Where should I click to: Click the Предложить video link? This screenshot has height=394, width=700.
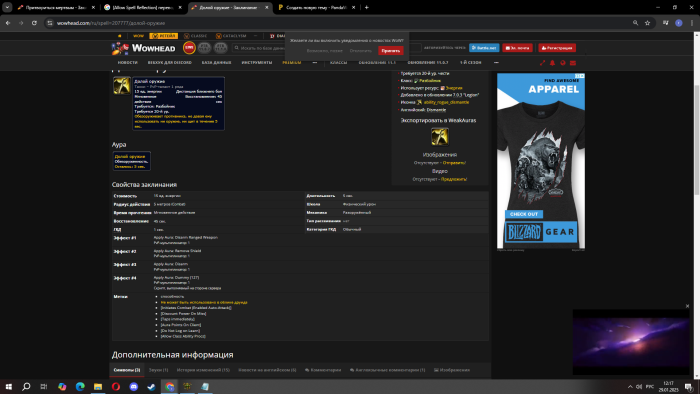pyautogui.click(x=454, y=179)
